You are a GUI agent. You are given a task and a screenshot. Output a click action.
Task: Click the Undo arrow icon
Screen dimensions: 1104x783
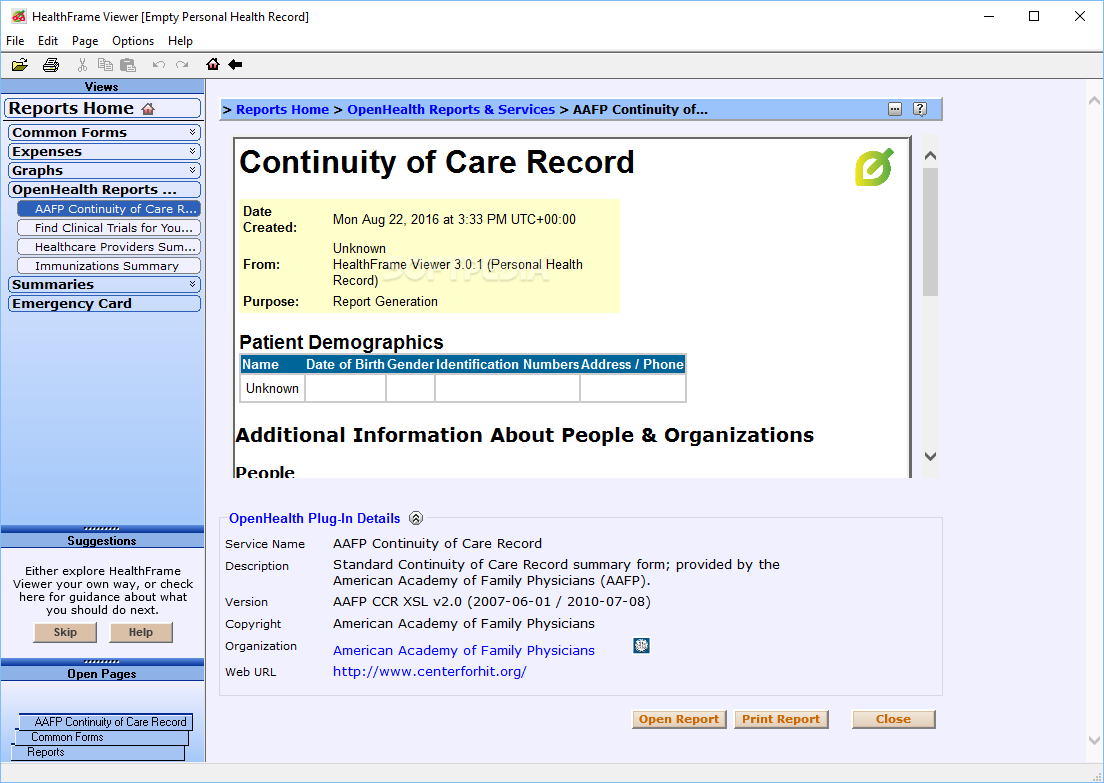[x=159, y=65]
